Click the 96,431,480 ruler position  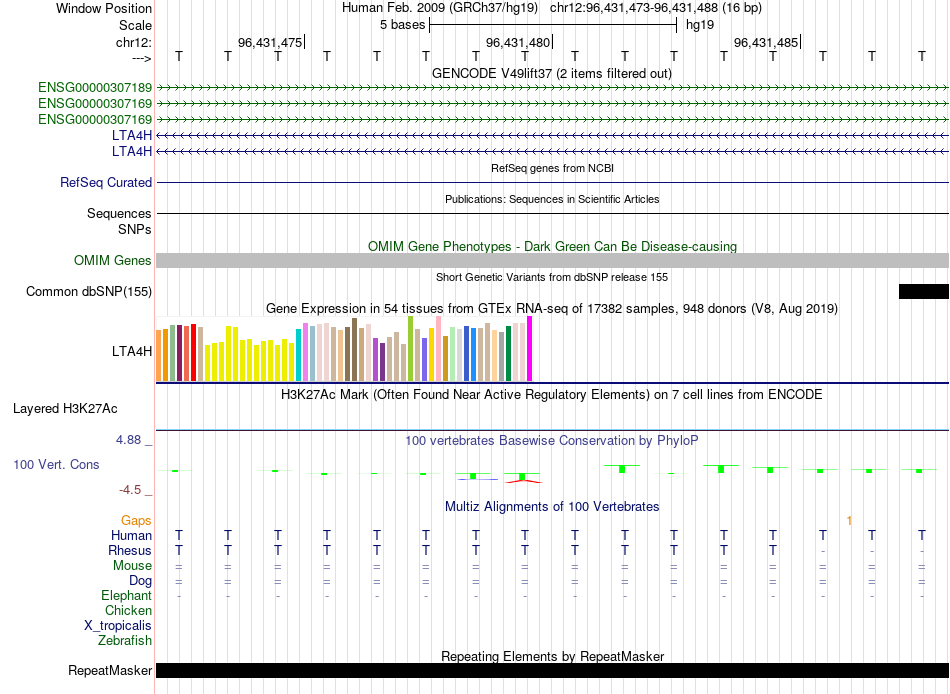coord(518,42)
